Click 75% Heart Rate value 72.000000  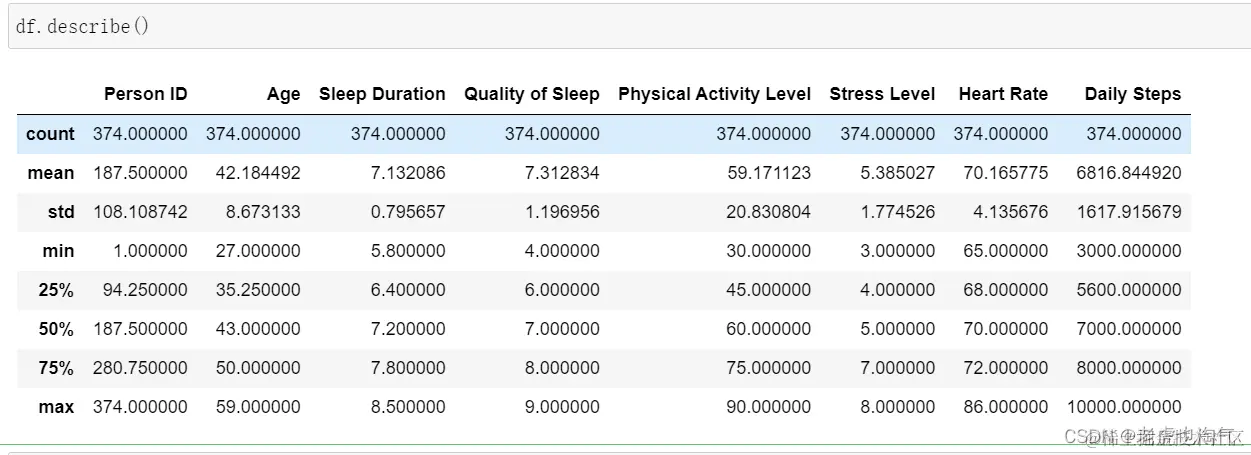pos(1006,368)
